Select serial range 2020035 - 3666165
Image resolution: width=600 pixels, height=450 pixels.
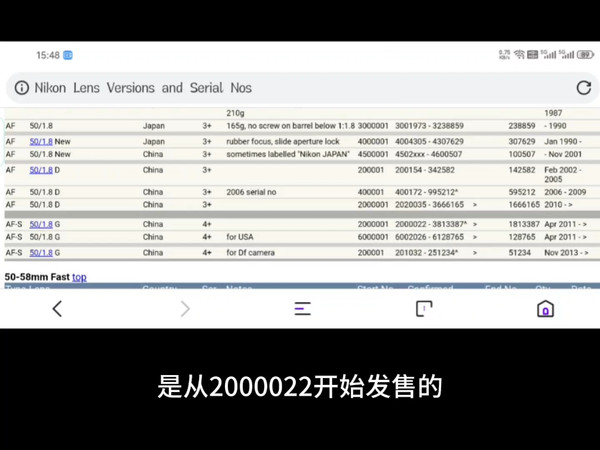[429, 205]
